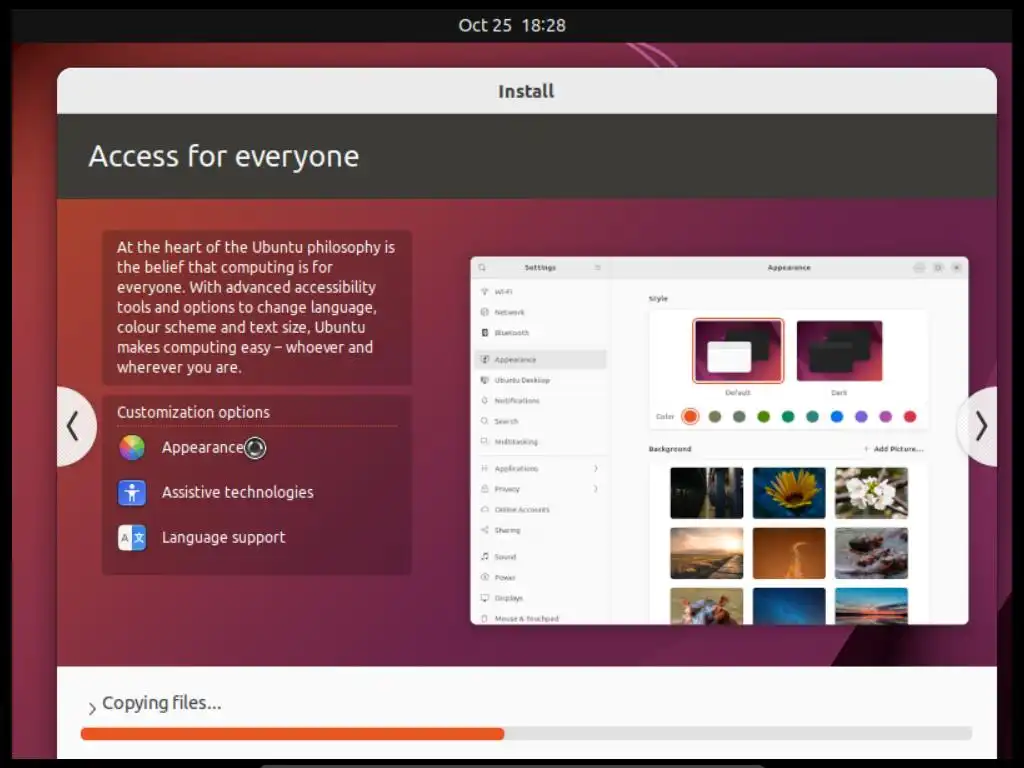The height and width of the screenshot is (768, 1024).
Task: Select Wi-Fi in the Settings preview sidebar
Action: [539, 292]
